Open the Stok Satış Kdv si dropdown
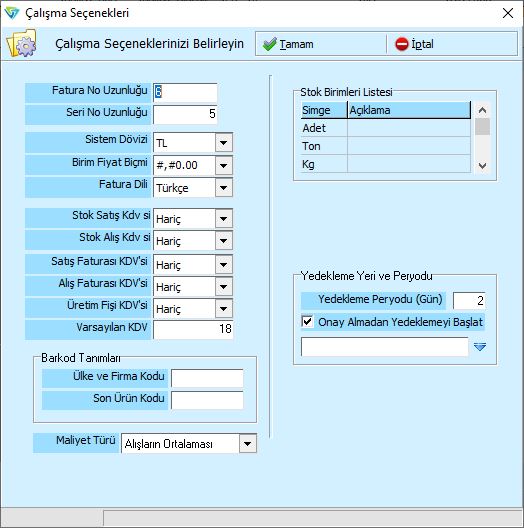The width and height of the screenshot is (524, 528). tap(224, 219)
